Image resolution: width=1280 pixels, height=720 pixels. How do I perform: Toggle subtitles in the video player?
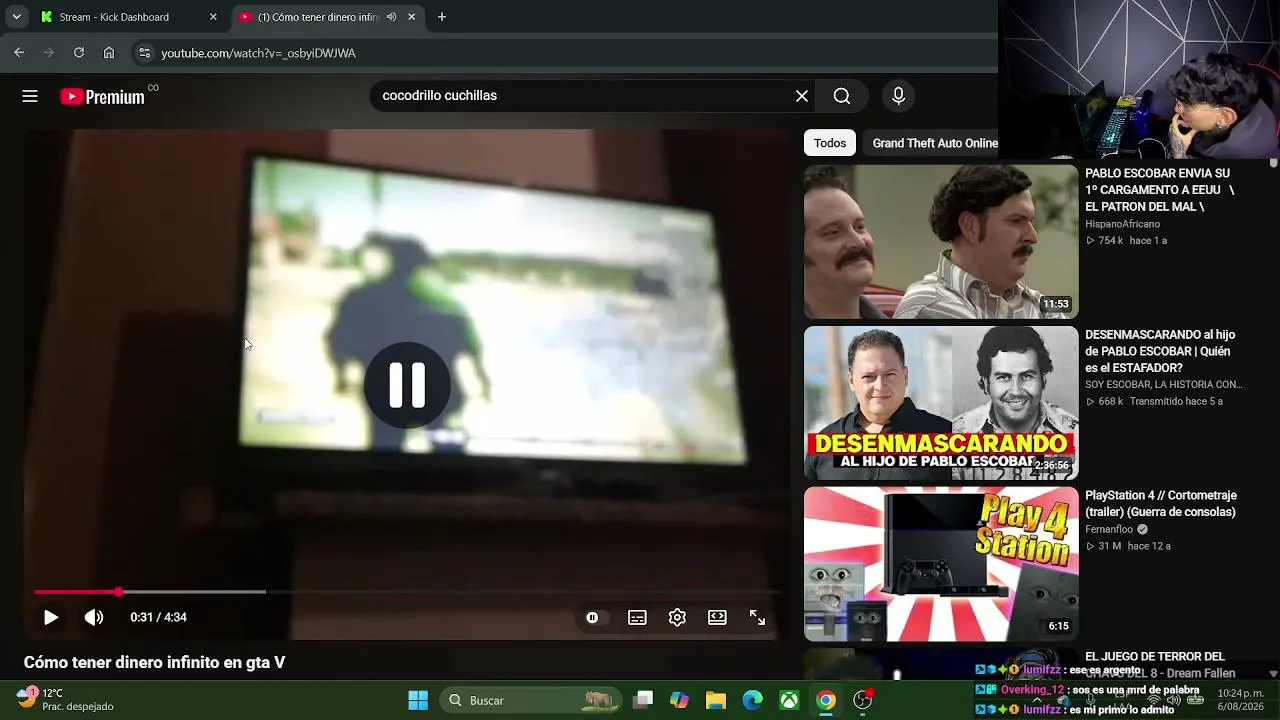pos(637,618)
